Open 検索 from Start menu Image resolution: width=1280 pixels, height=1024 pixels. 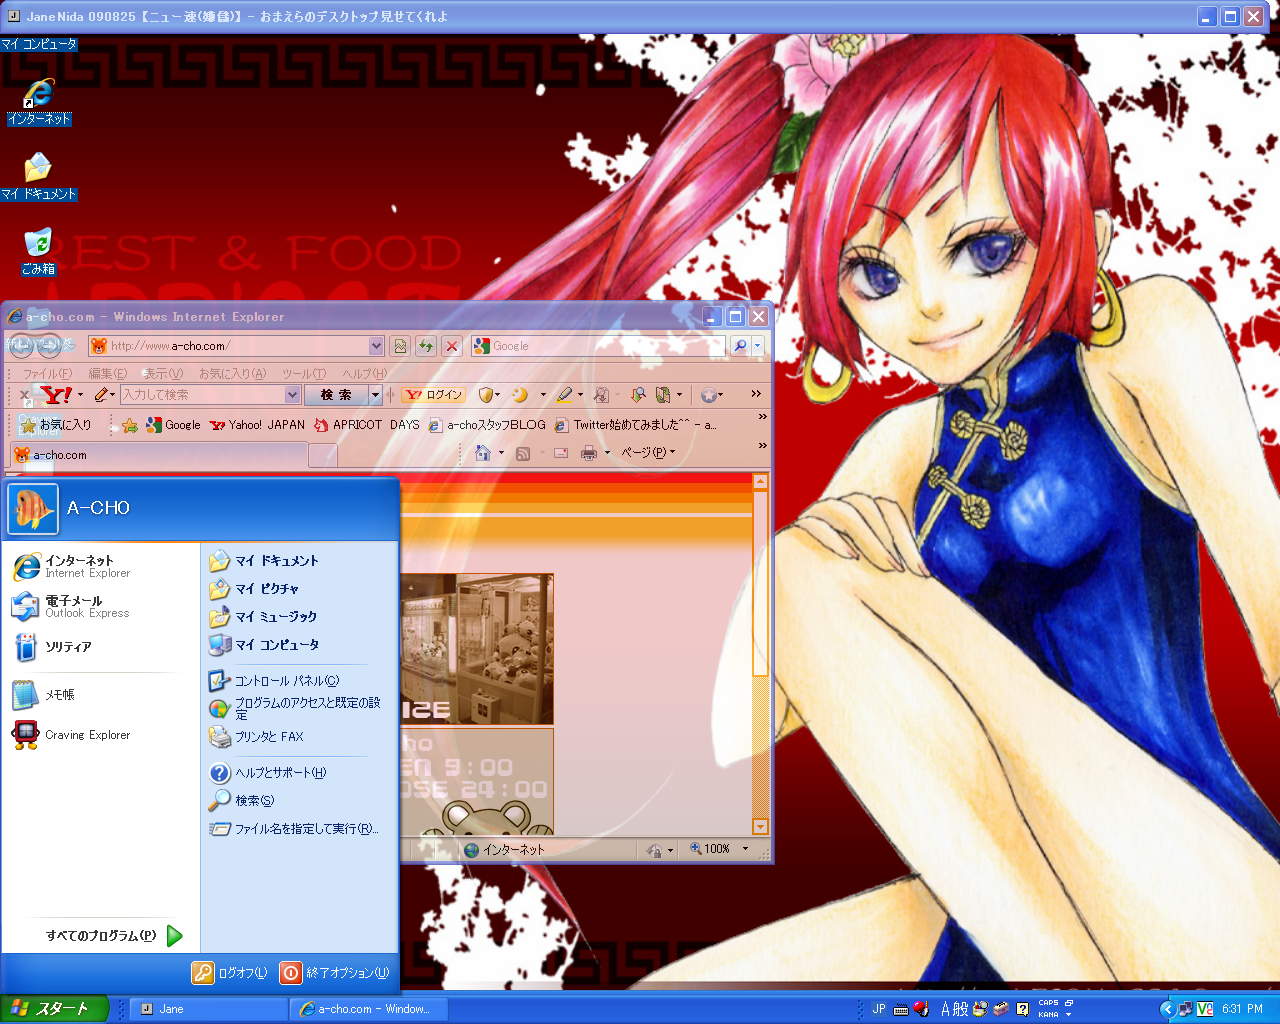click(241, 801)
